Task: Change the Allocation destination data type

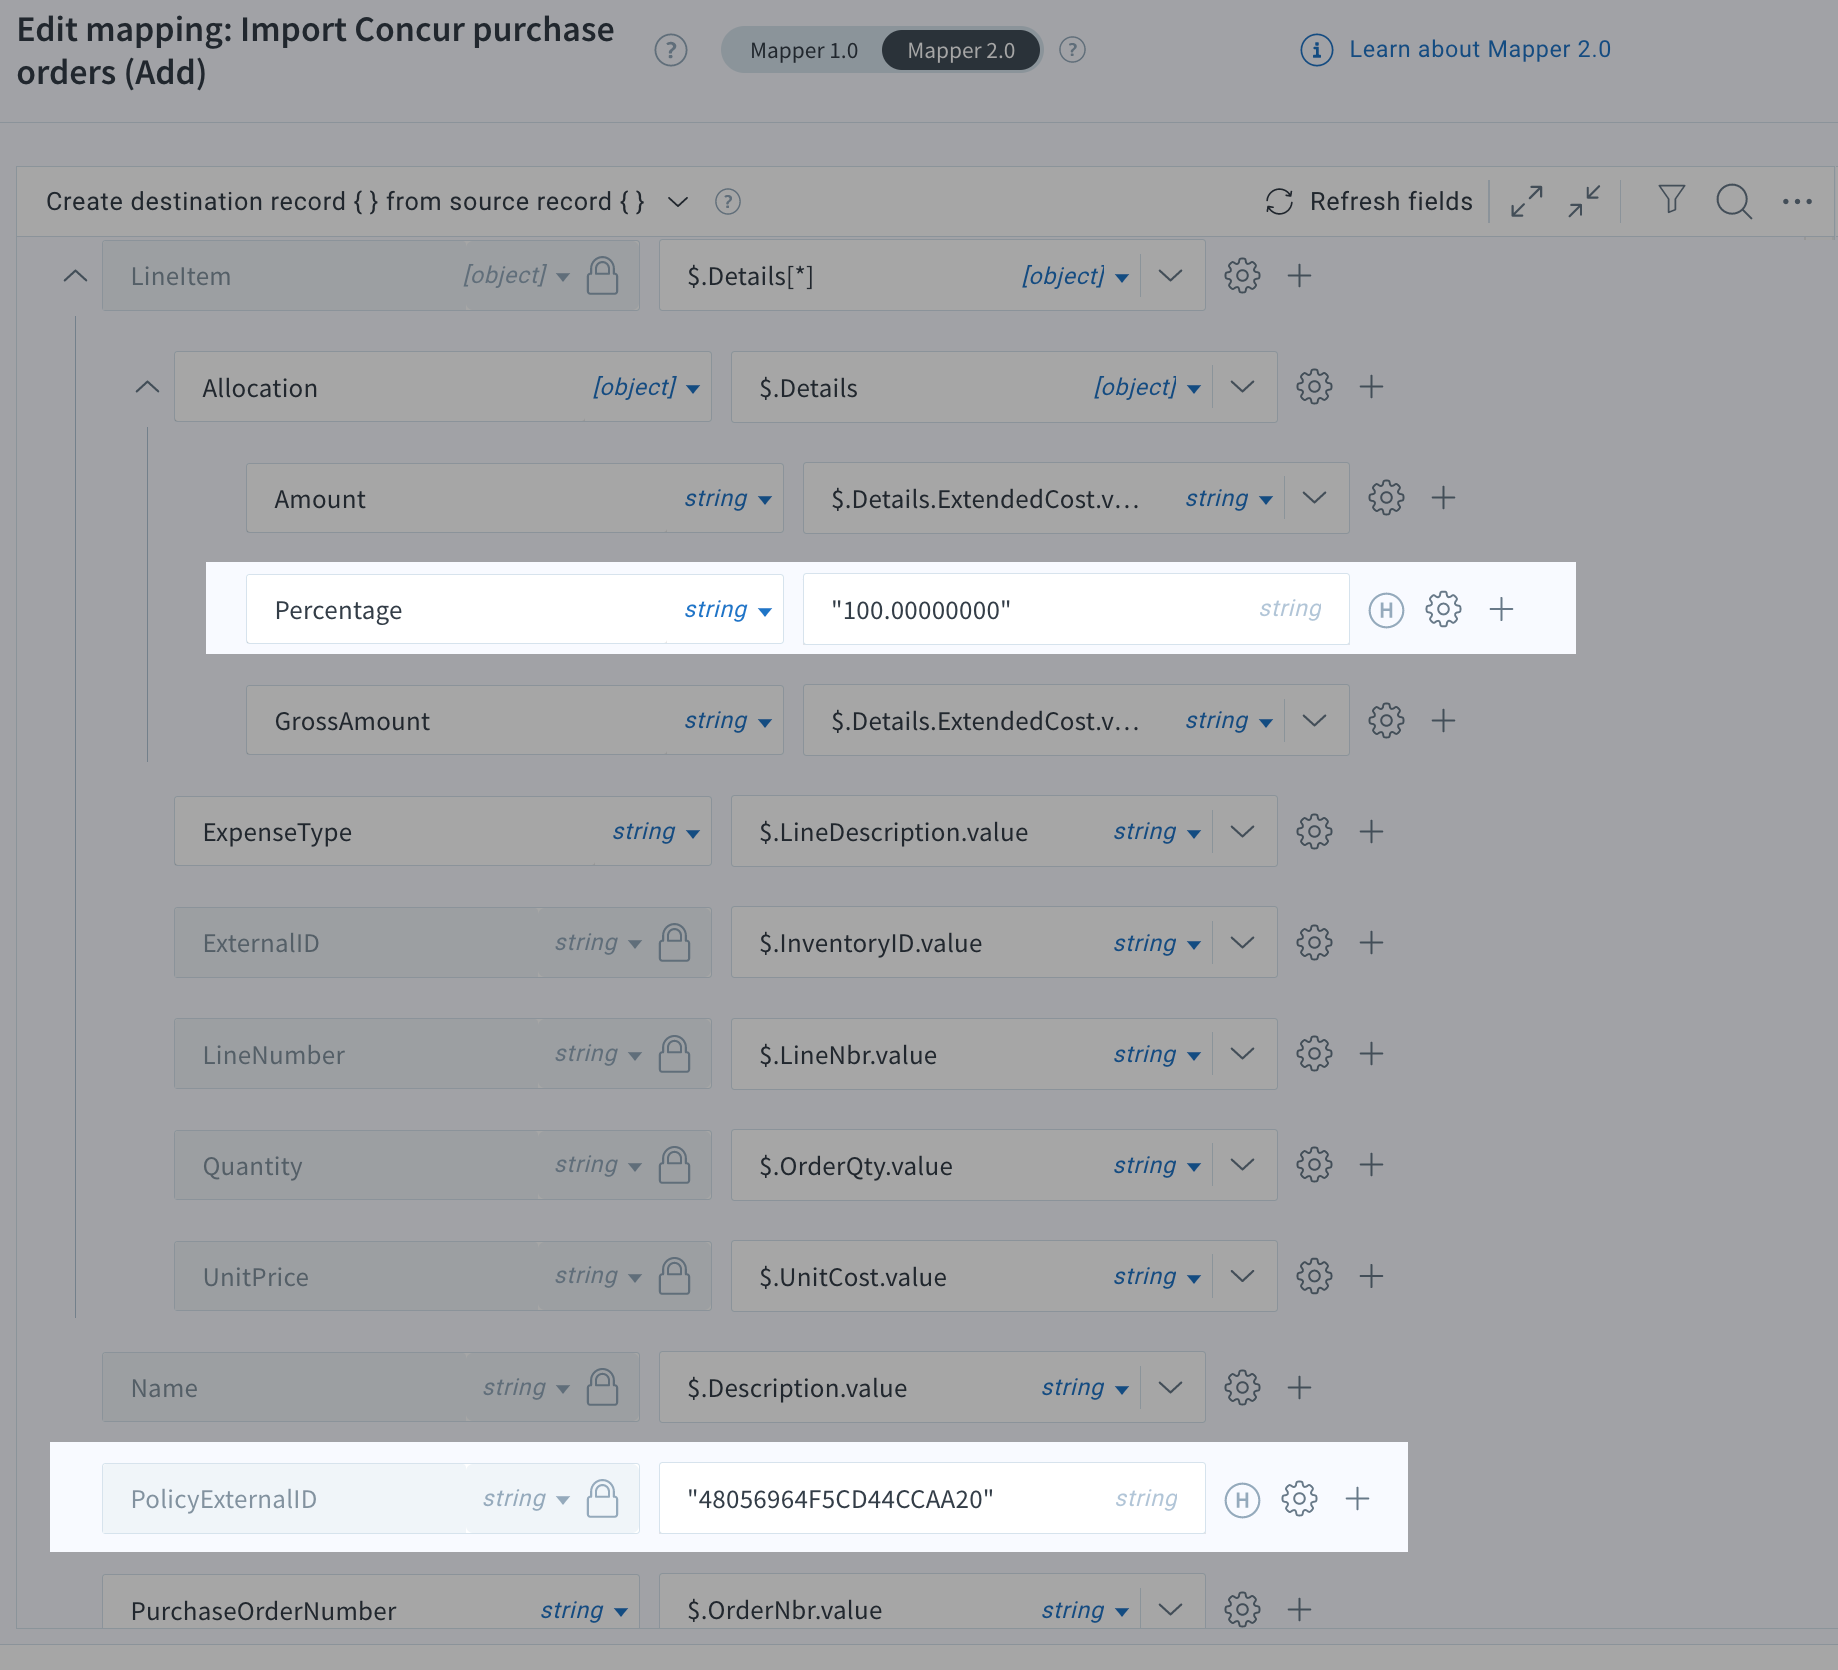Action: point(646,387)
